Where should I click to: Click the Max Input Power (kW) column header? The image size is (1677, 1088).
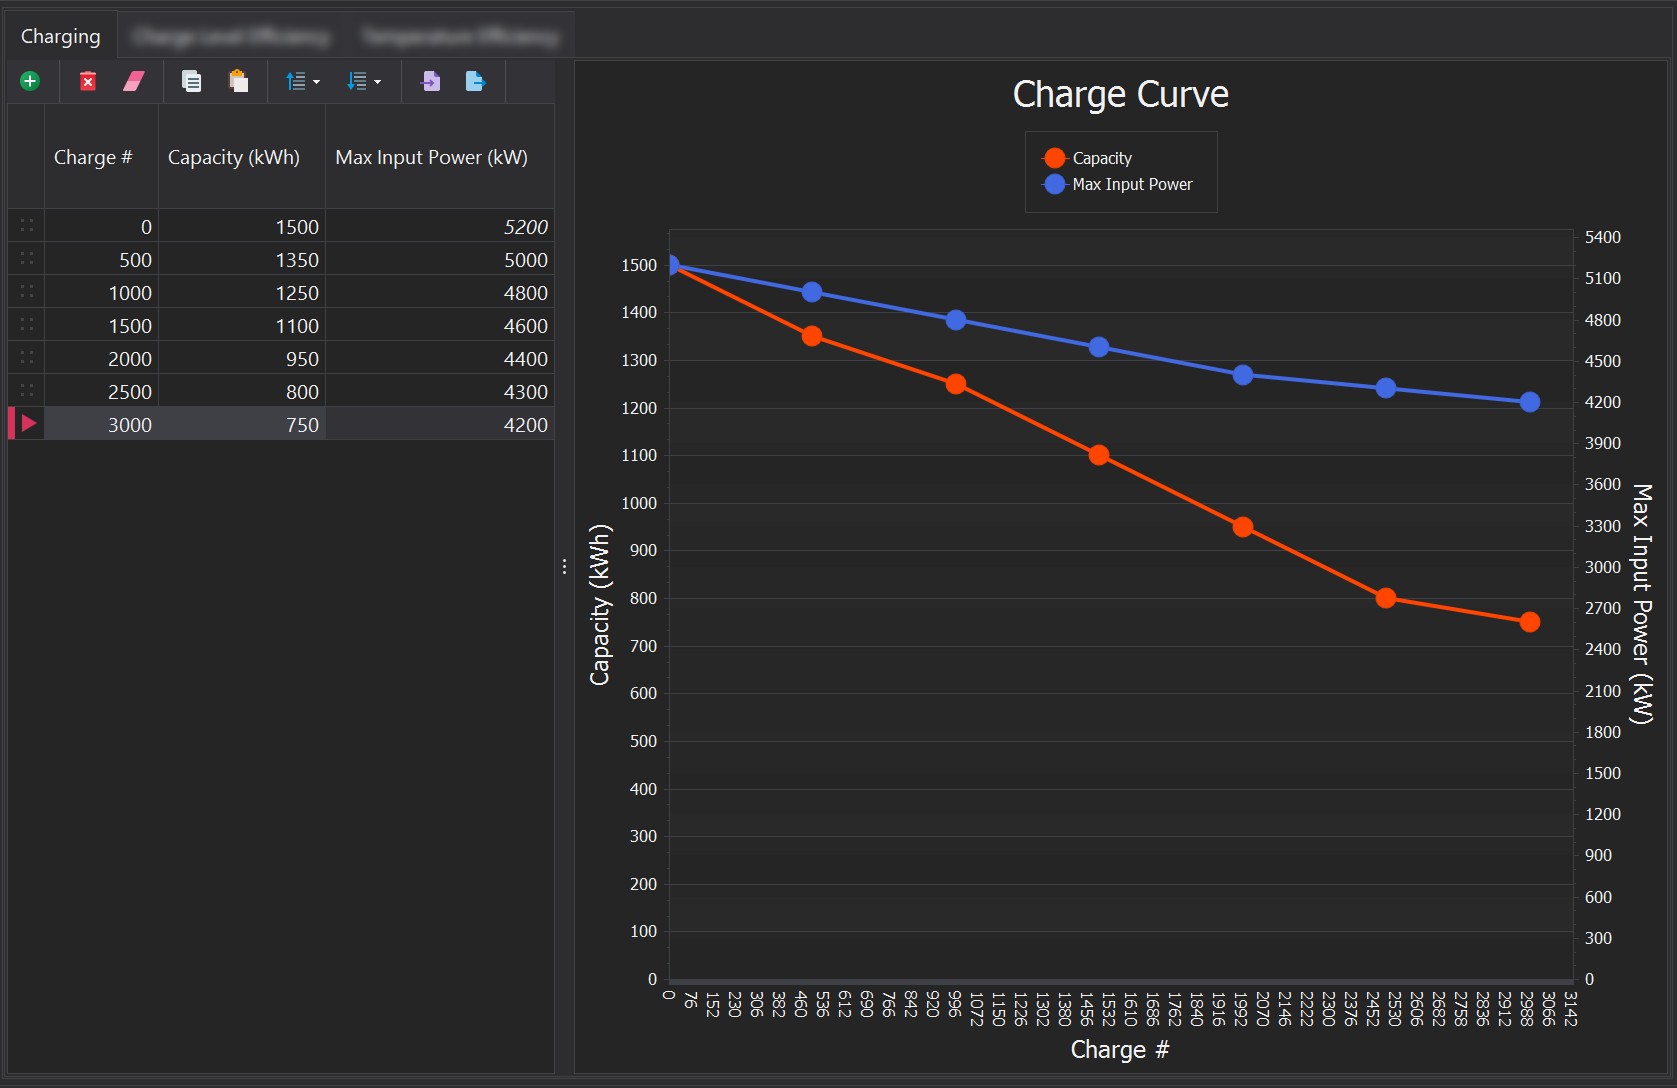(x=431, y=157)
